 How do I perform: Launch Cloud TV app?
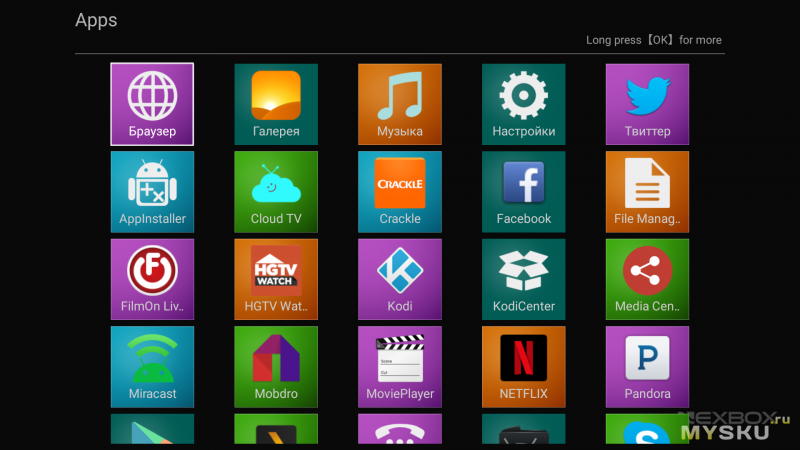point(276,192)
